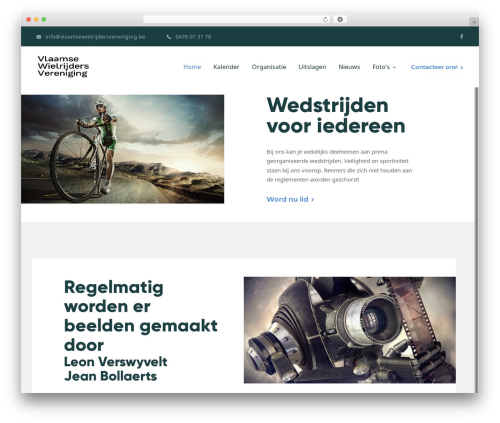Click the Regelmatig worden er beelden heading

click(141, 316)
